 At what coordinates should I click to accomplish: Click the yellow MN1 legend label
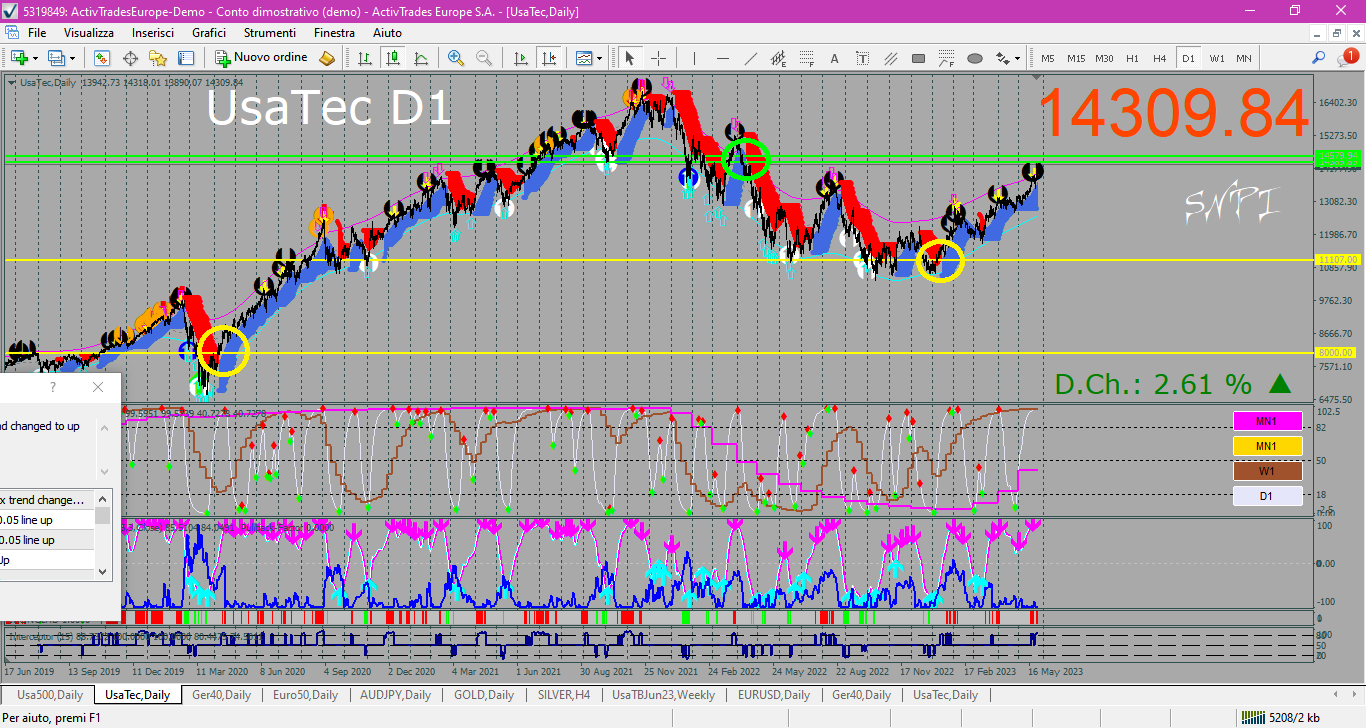coord(1267,446)
